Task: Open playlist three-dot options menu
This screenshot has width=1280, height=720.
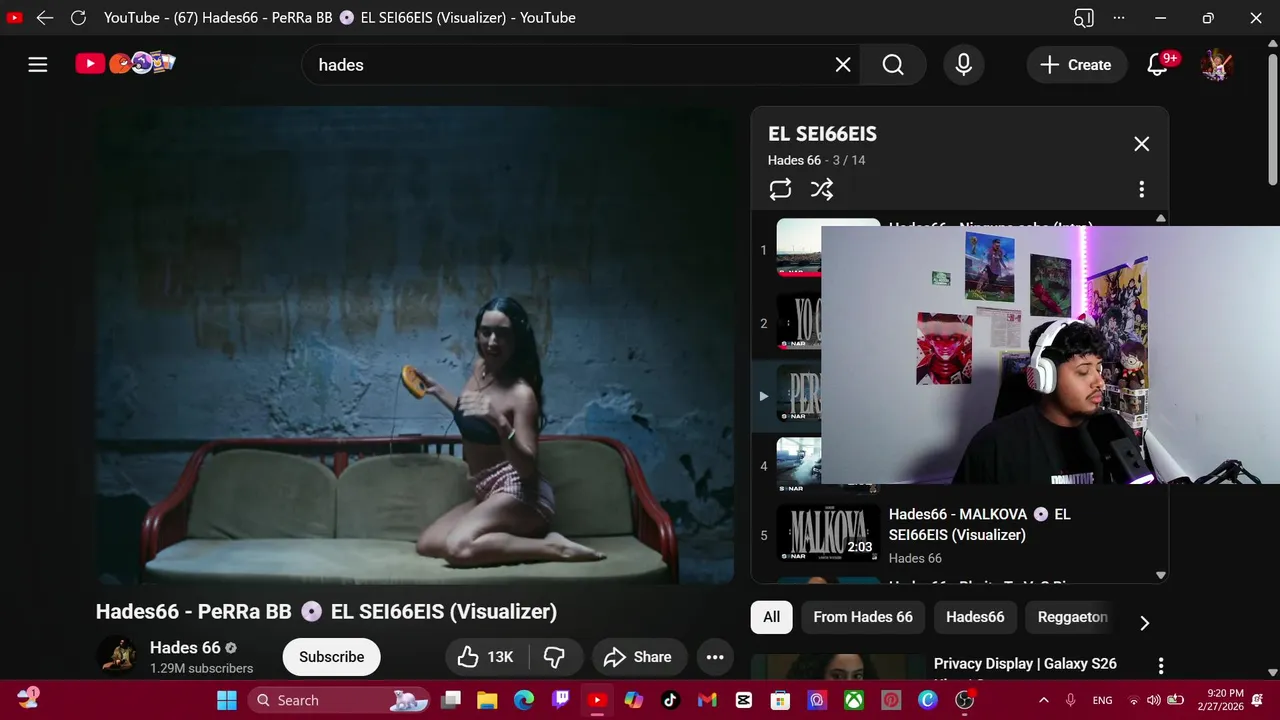Action: pos(1141,189)
